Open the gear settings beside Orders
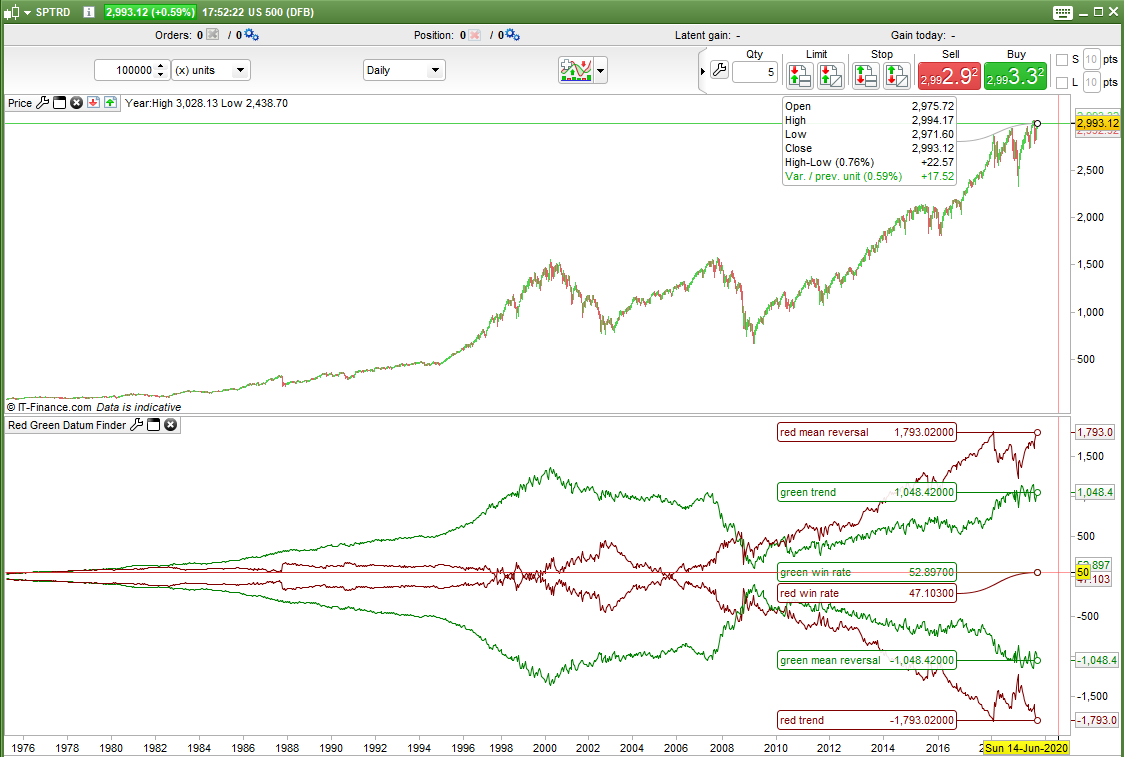Screen dimensions: 1124x757 coord(251,34)
